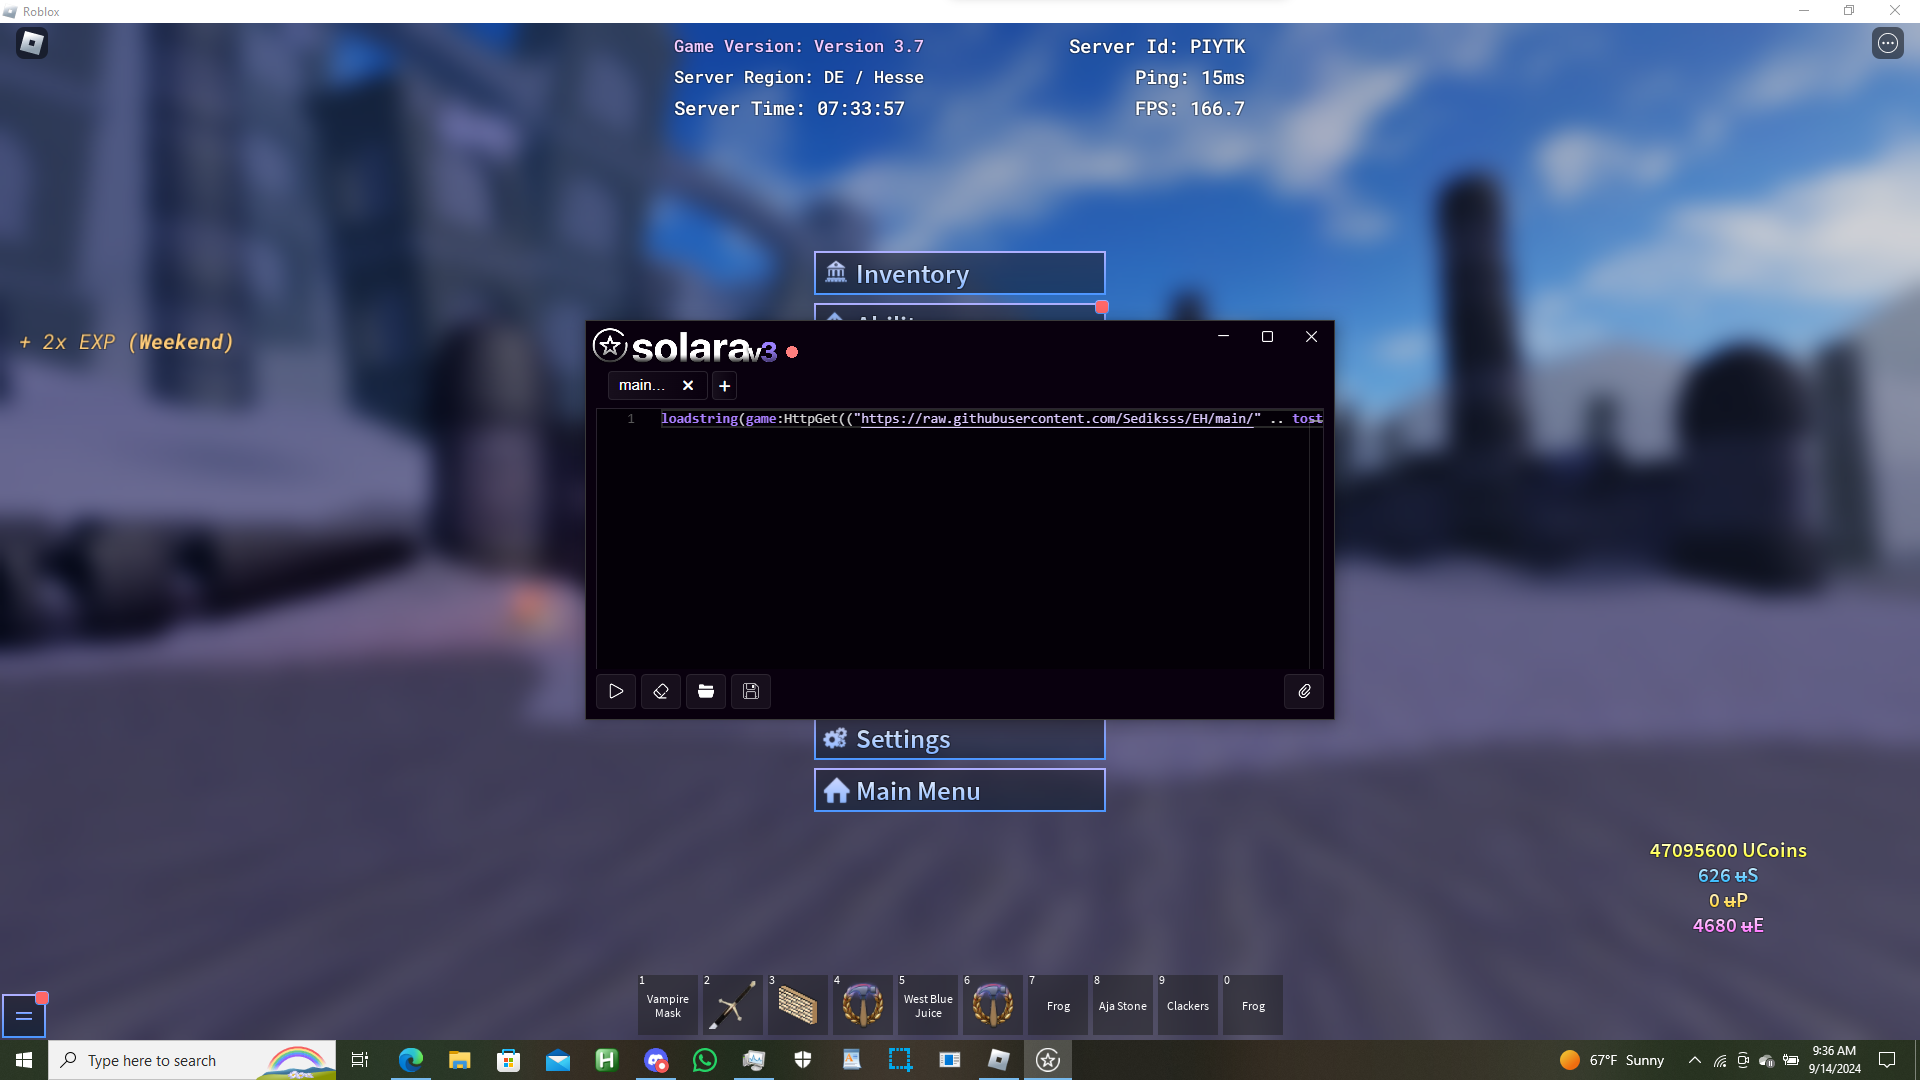Close the main script tab
This screenshot has height=1080, width=1920.
pyautogui.click(x=688, y=386)
